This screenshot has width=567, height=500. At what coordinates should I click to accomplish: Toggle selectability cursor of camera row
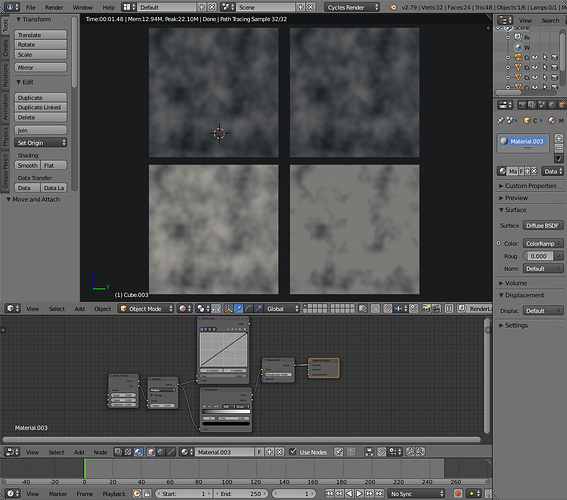tap(545, 57)
